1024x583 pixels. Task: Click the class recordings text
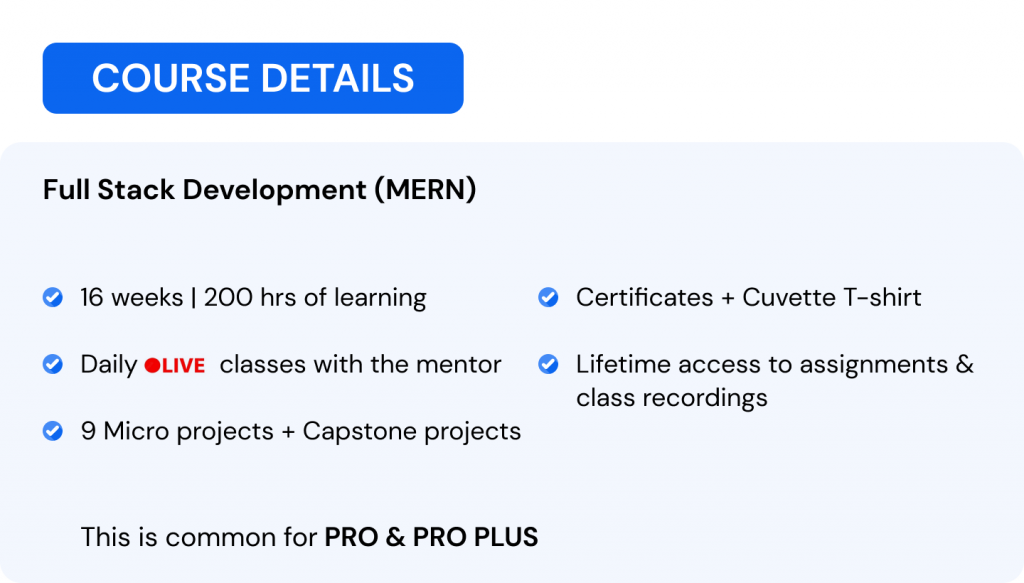pos(671,398)
